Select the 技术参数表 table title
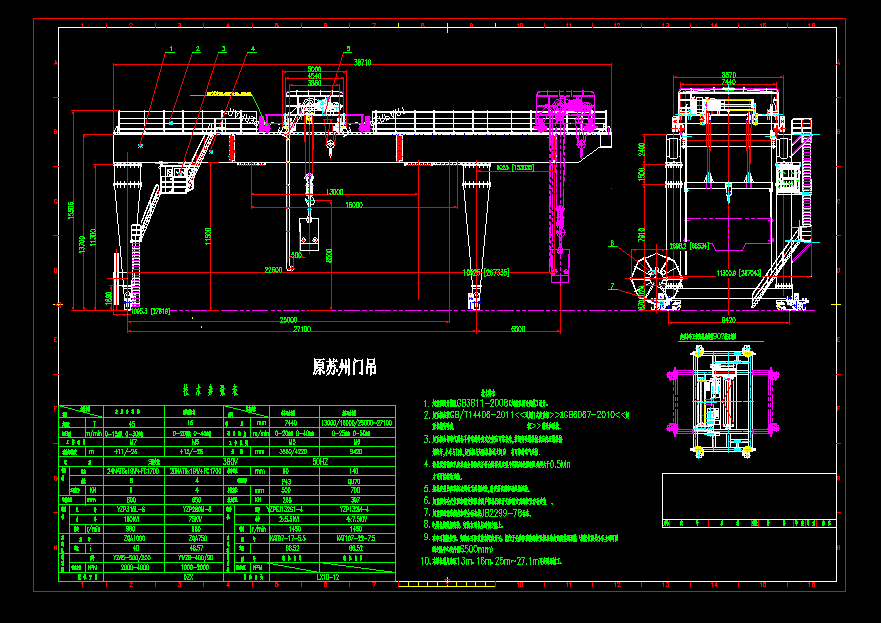This screenshot has width=881, height=623. coord(210,389)
